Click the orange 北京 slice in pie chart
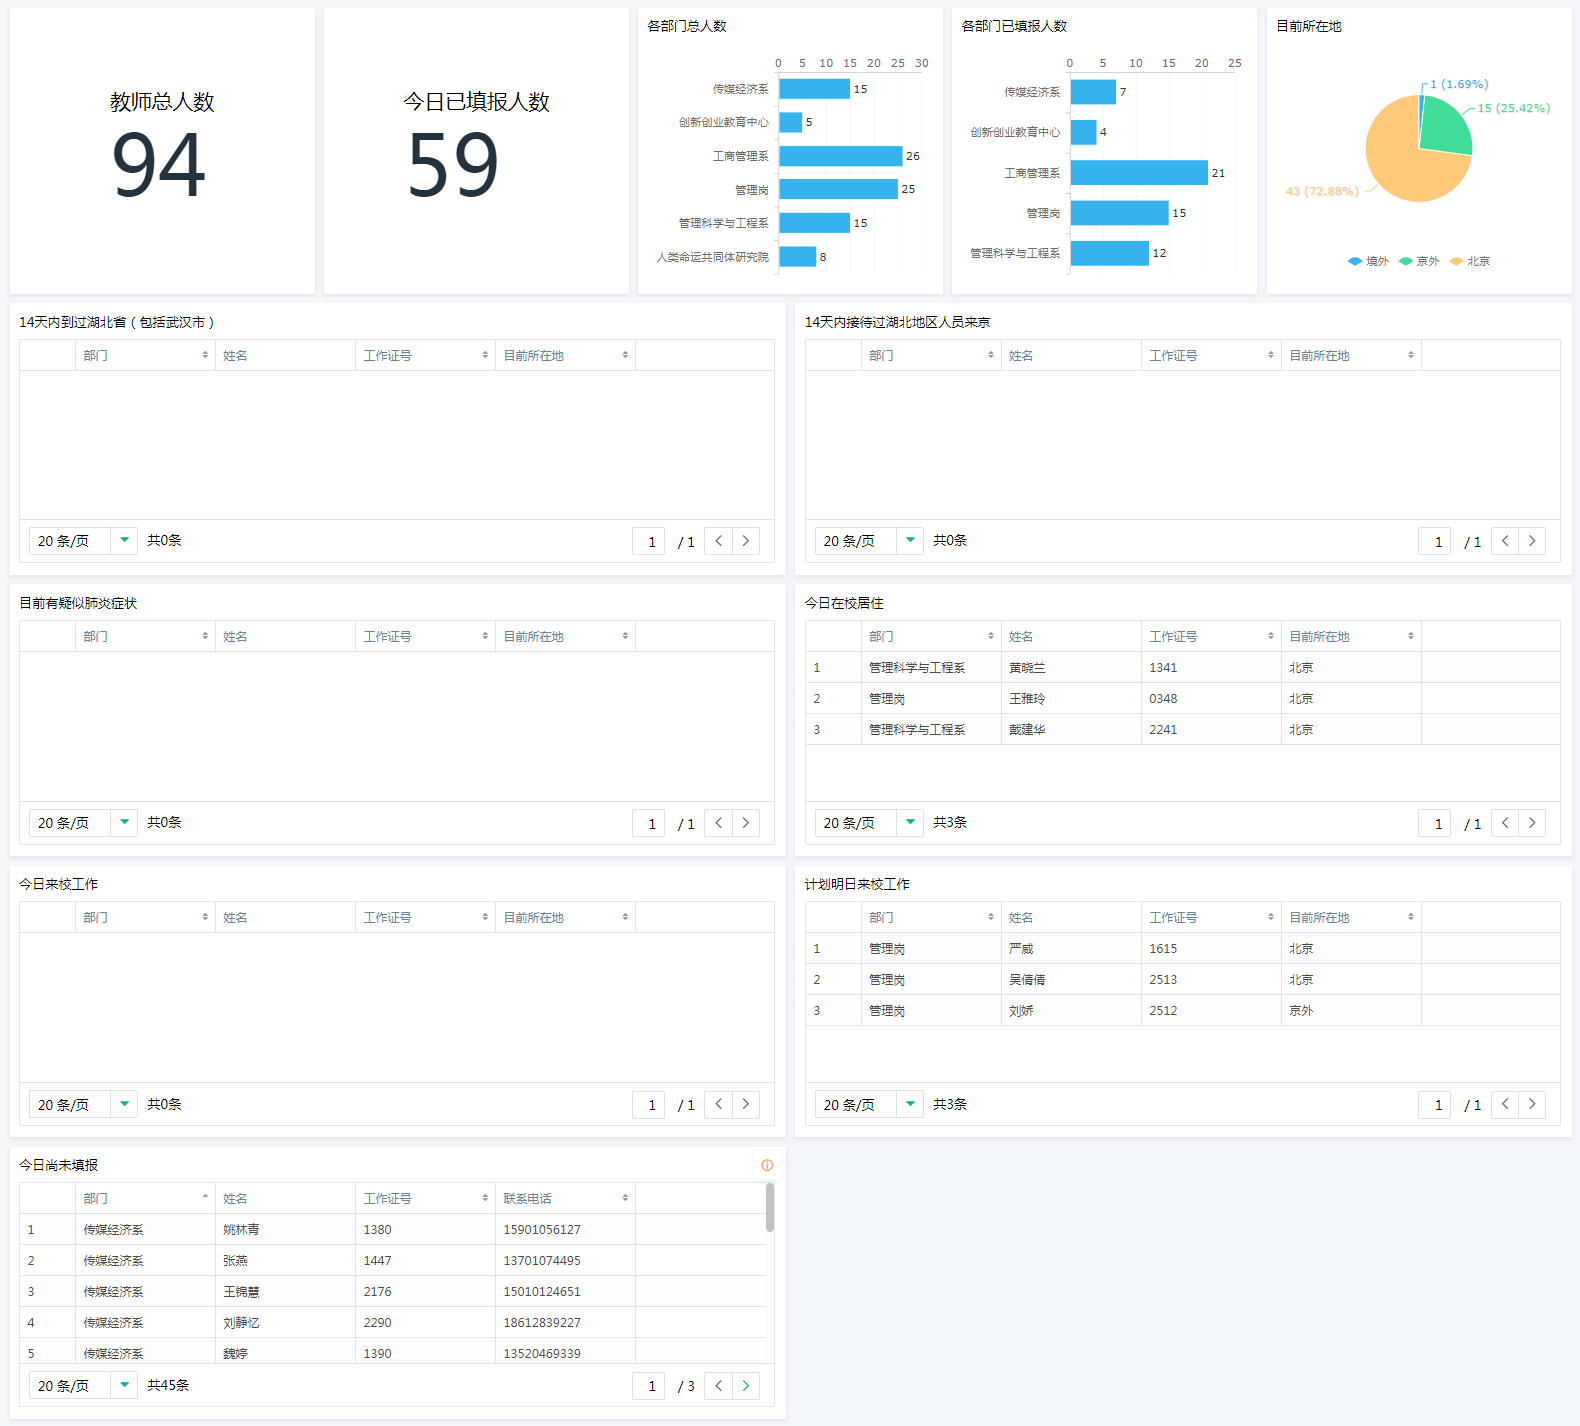1580x1426 pixels. 1405,165
